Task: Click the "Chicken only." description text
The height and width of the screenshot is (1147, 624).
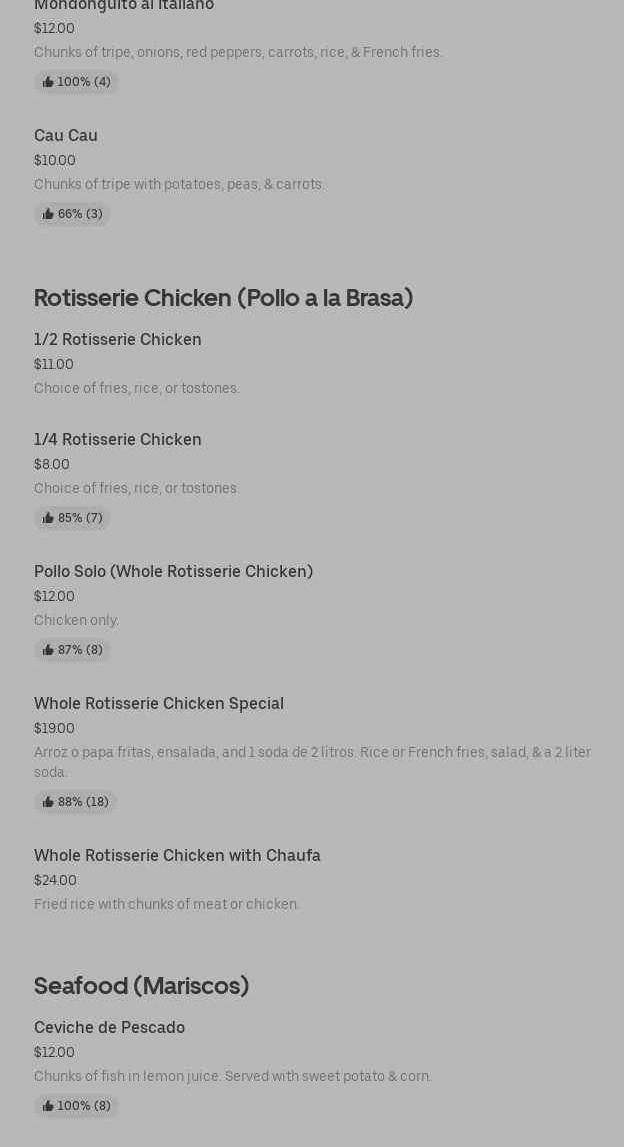Action: point(76,620)
